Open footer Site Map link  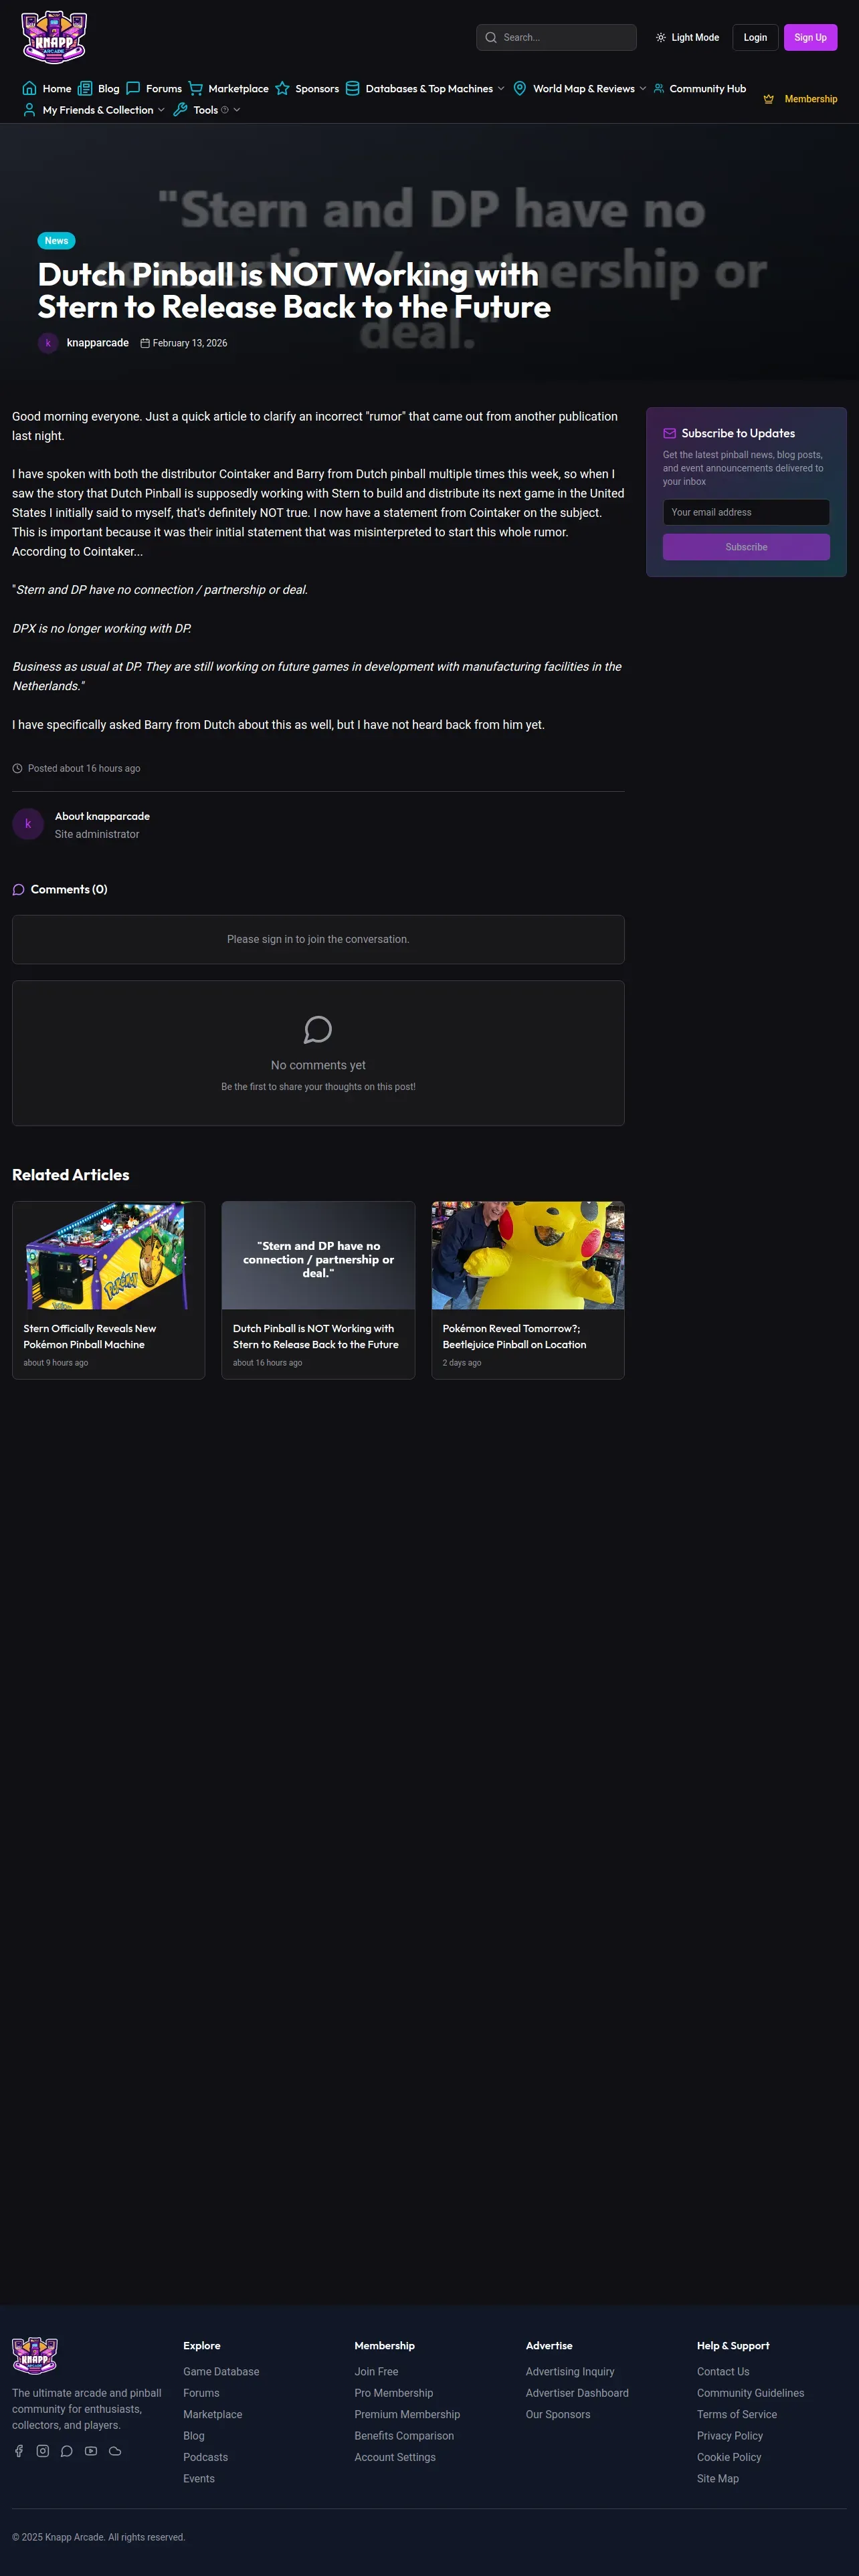pos(718,2478)
